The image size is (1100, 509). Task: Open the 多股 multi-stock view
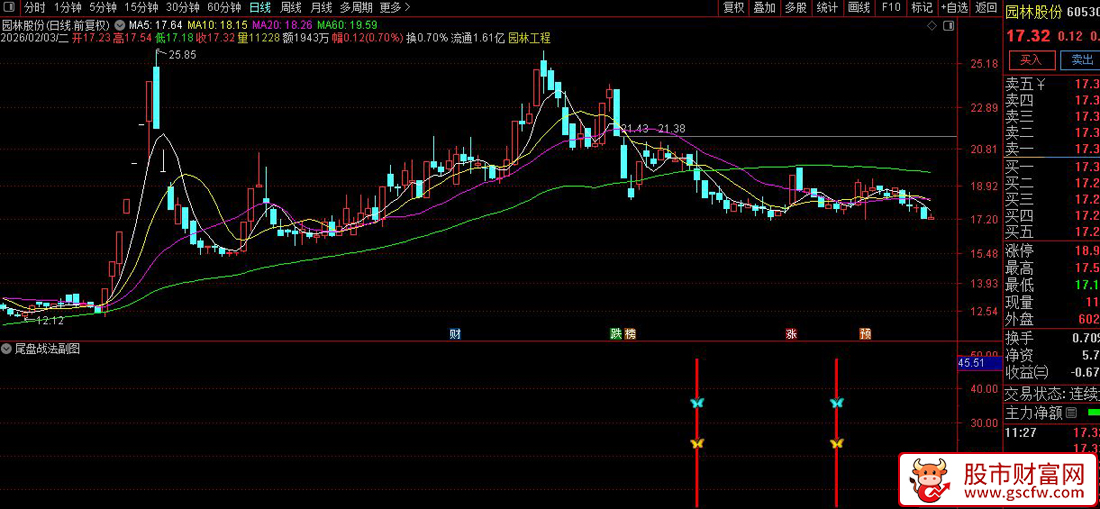click(796, 8)
